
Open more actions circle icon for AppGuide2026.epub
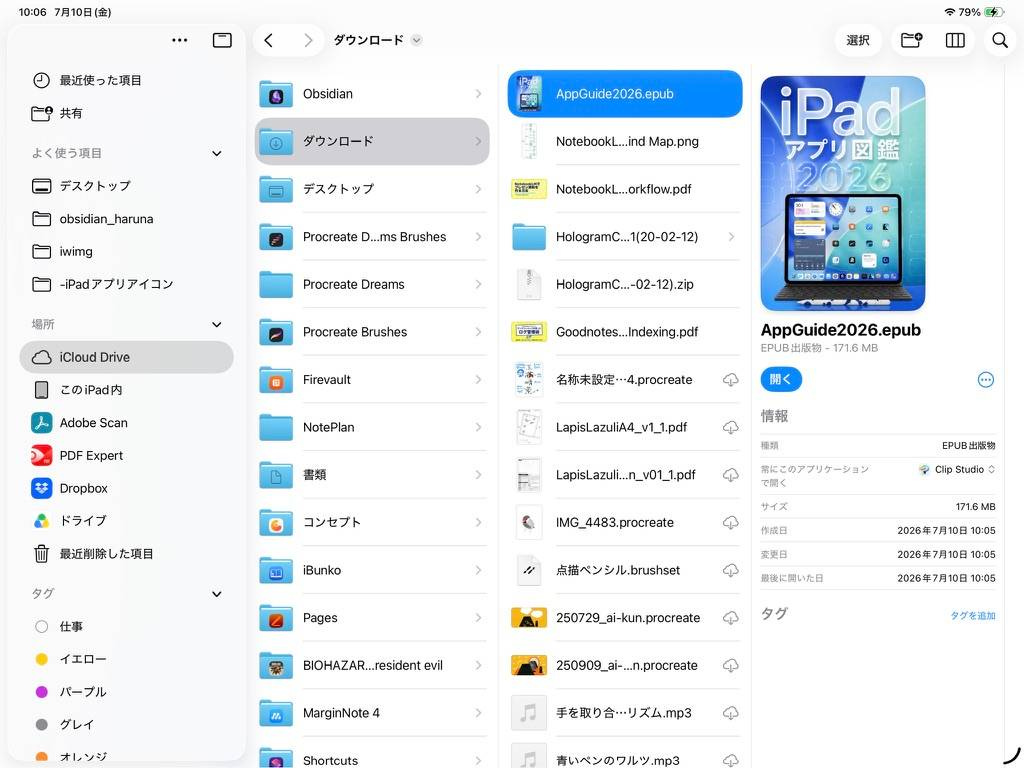(x=985, y=379)
